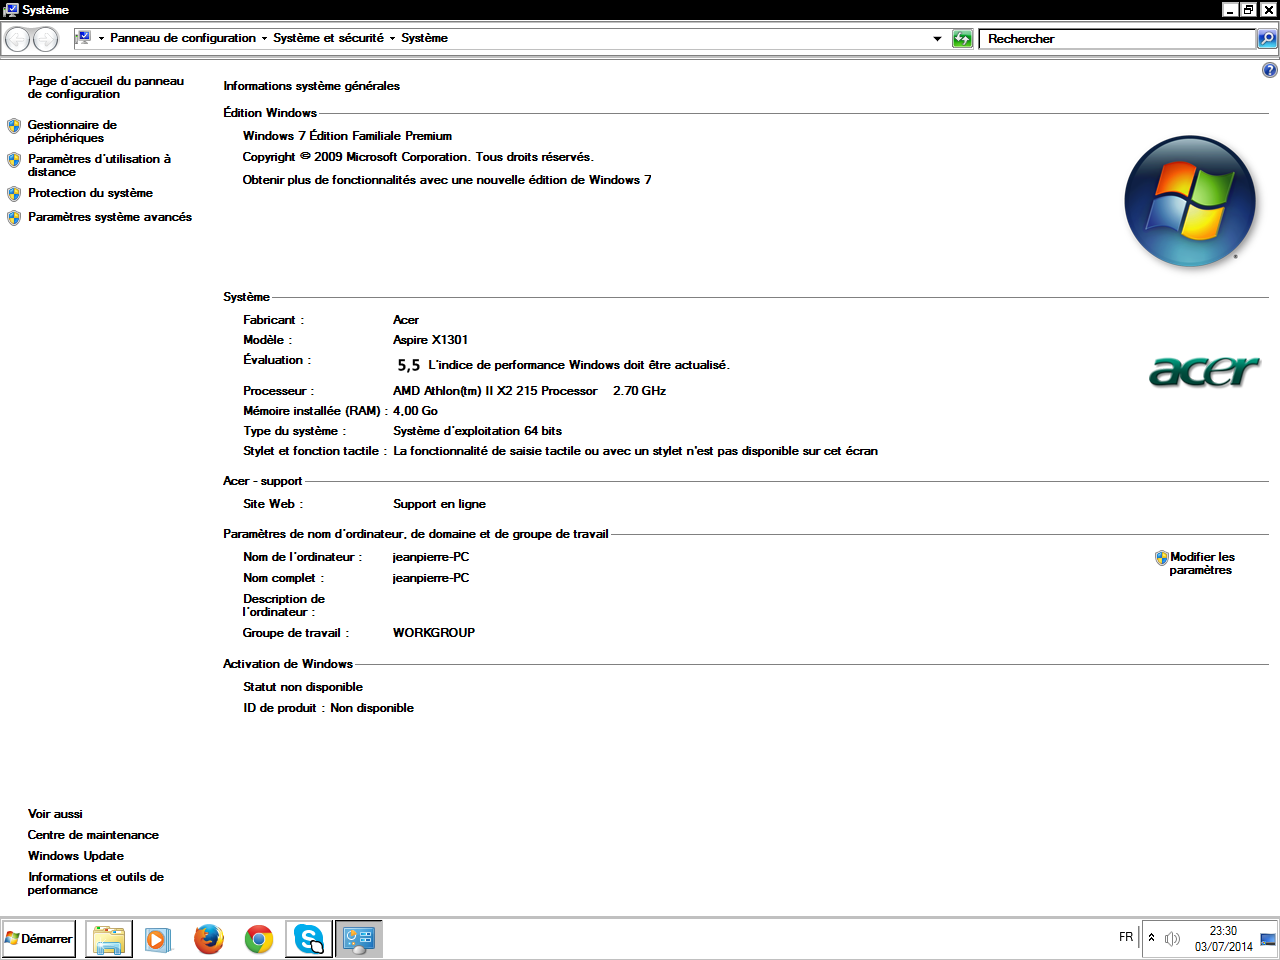Open the Support en ligne link
The height and width of the screenshot is (960, 1280).
pyautogui.click(x=439, y=504)
